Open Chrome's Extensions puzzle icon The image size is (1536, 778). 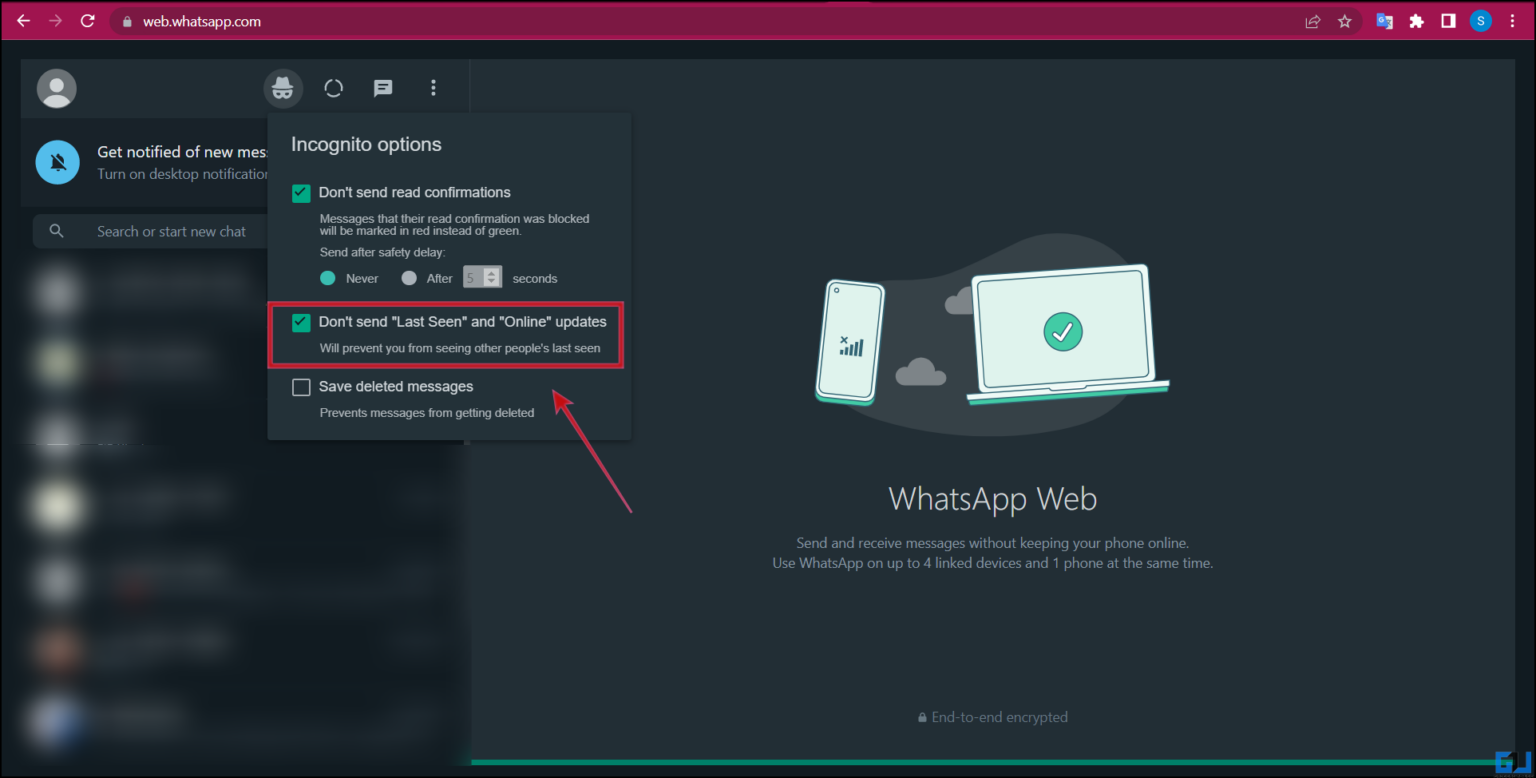click(1417, 20)
